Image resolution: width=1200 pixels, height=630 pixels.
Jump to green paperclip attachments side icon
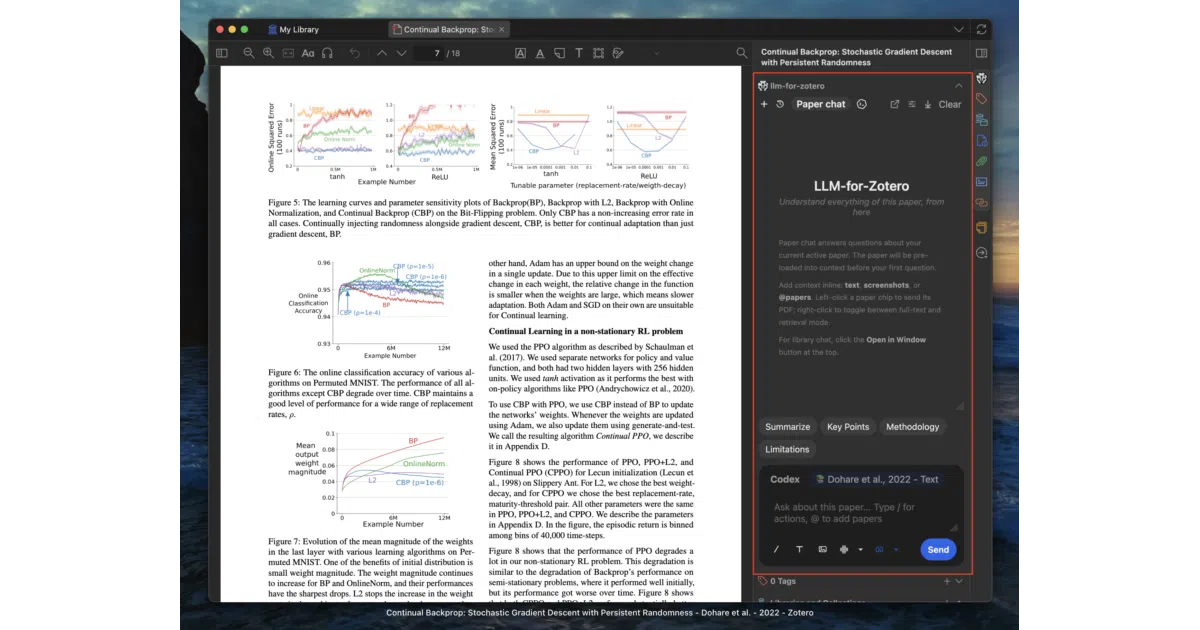pyautogui.click(x=982, y=161)
